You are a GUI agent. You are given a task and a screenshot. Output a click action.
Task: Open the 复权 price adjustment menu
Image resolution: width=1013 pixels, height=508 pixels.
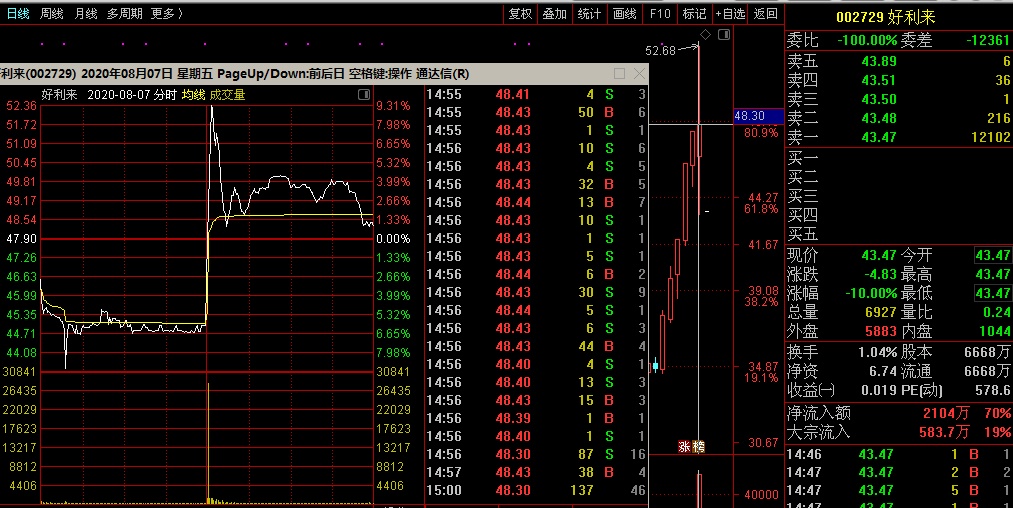pos(520,13)
